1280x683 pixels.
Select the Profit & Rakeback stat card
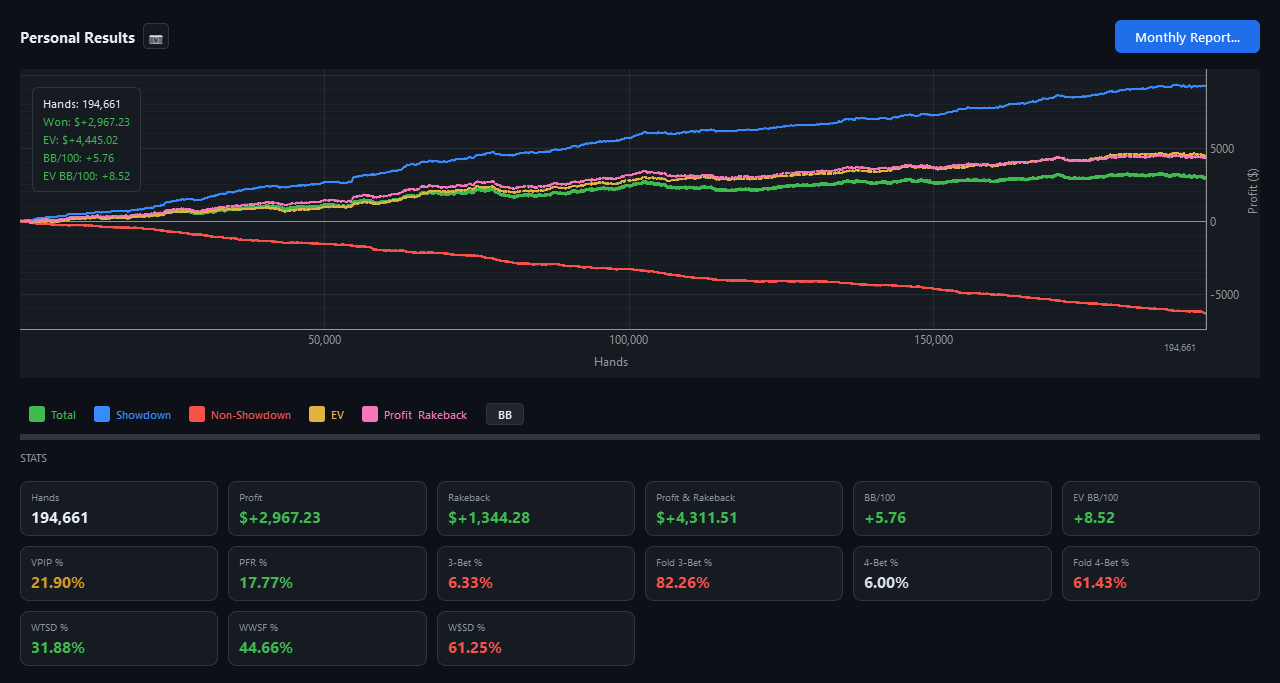[x=744, y=508]
